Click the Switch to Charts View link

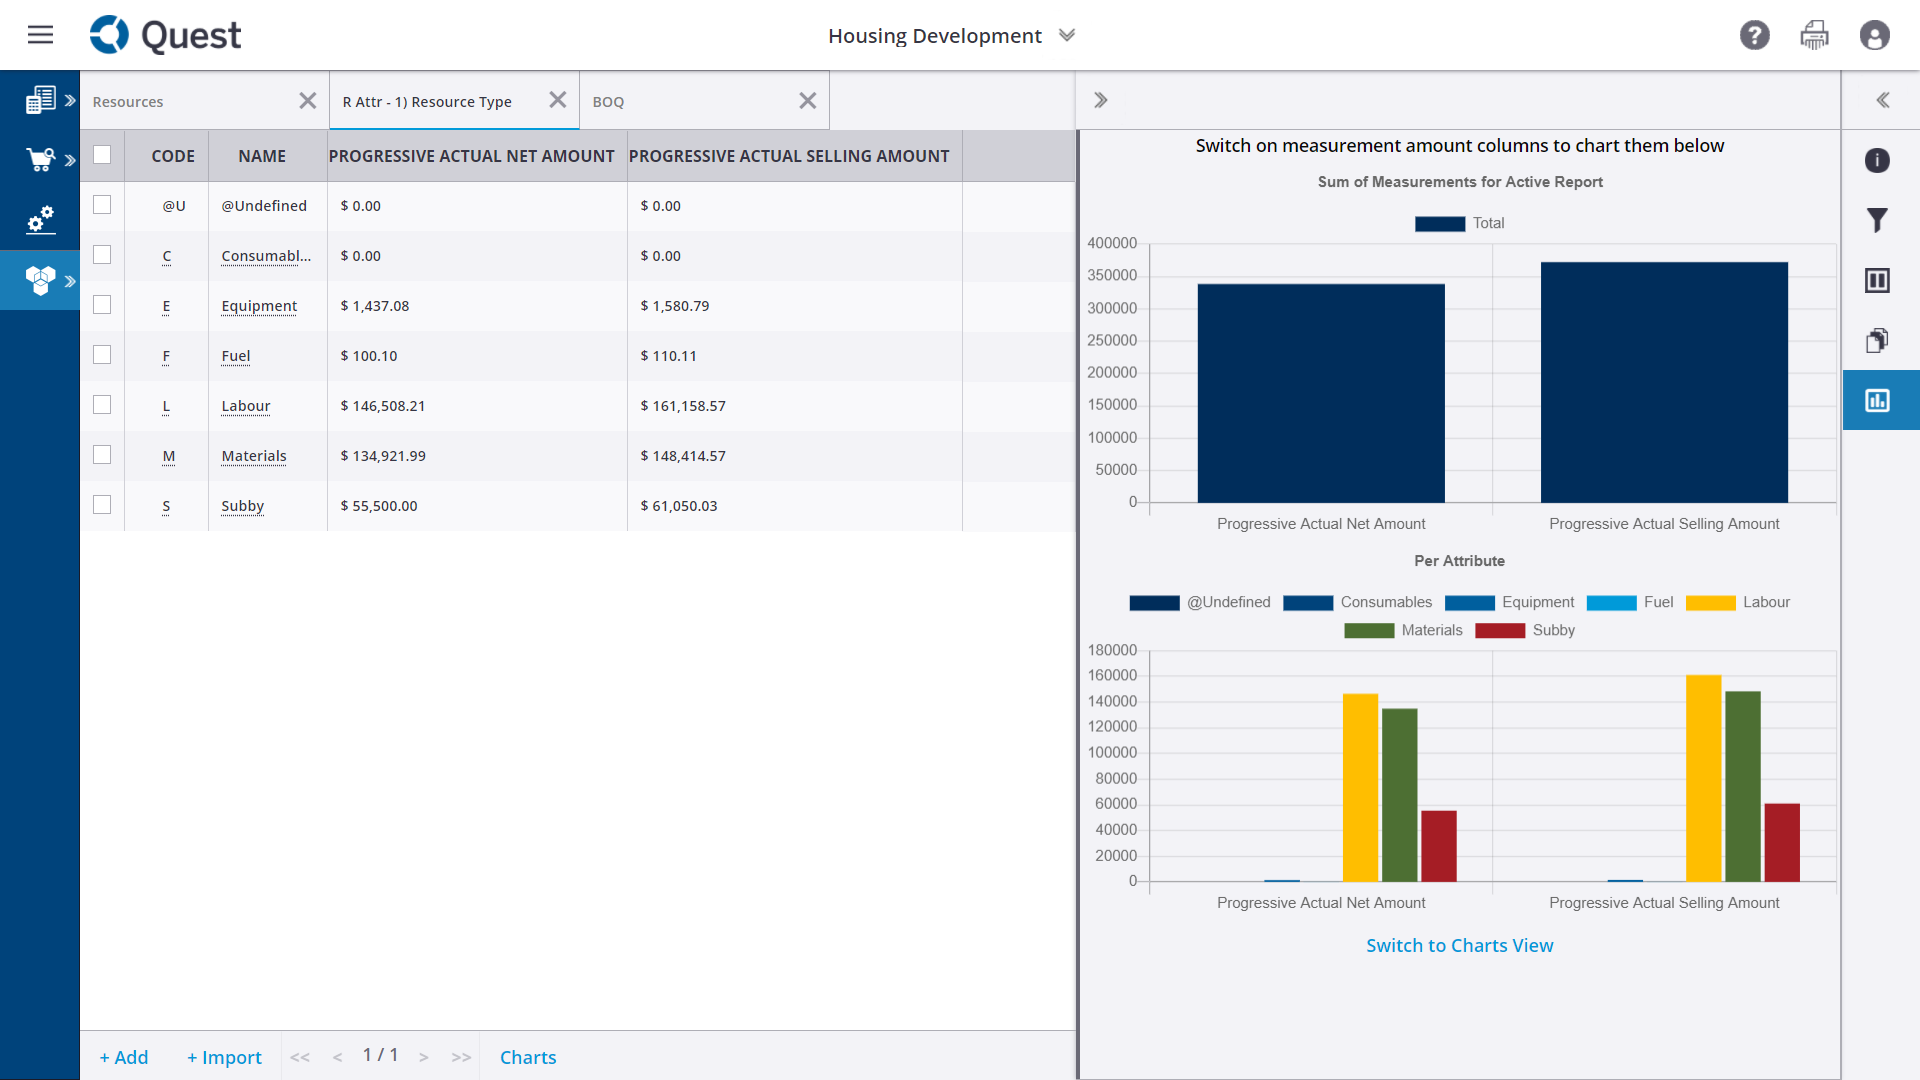coord(1459,944)
